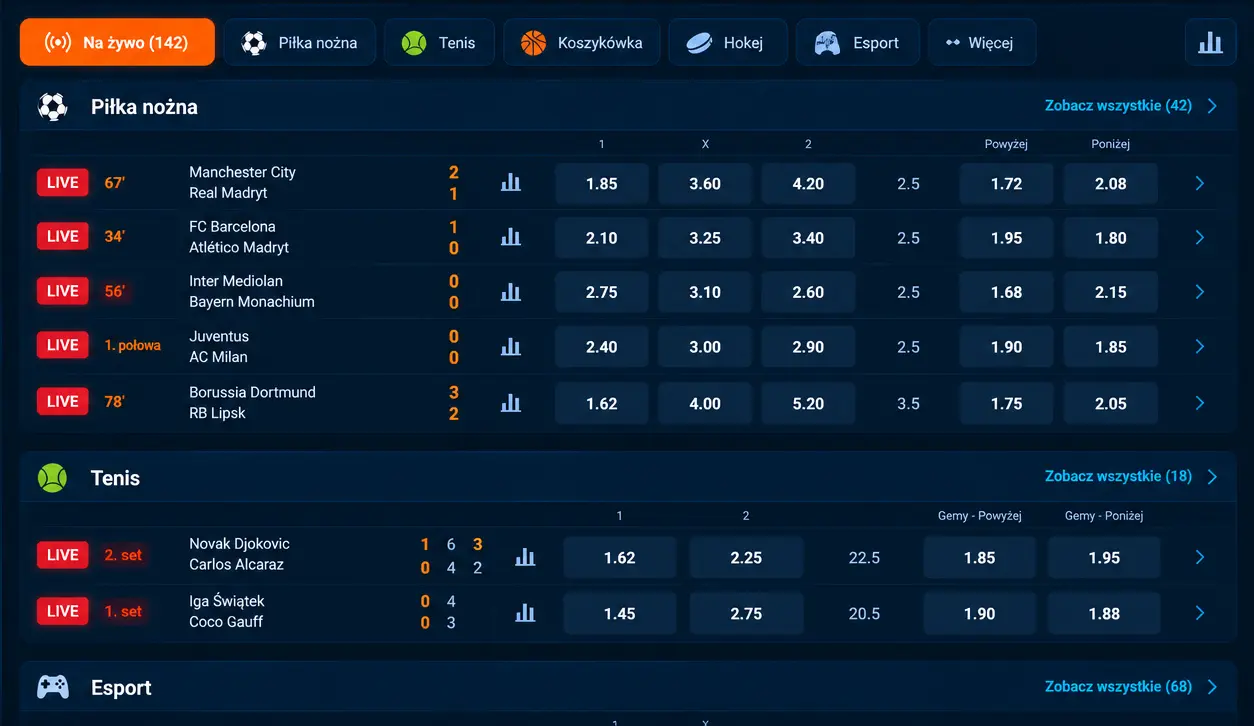The width and height of the screenshot is (1254, 726).
Task: Click the tennis ball icon in Tenis header
Action: 53,478
